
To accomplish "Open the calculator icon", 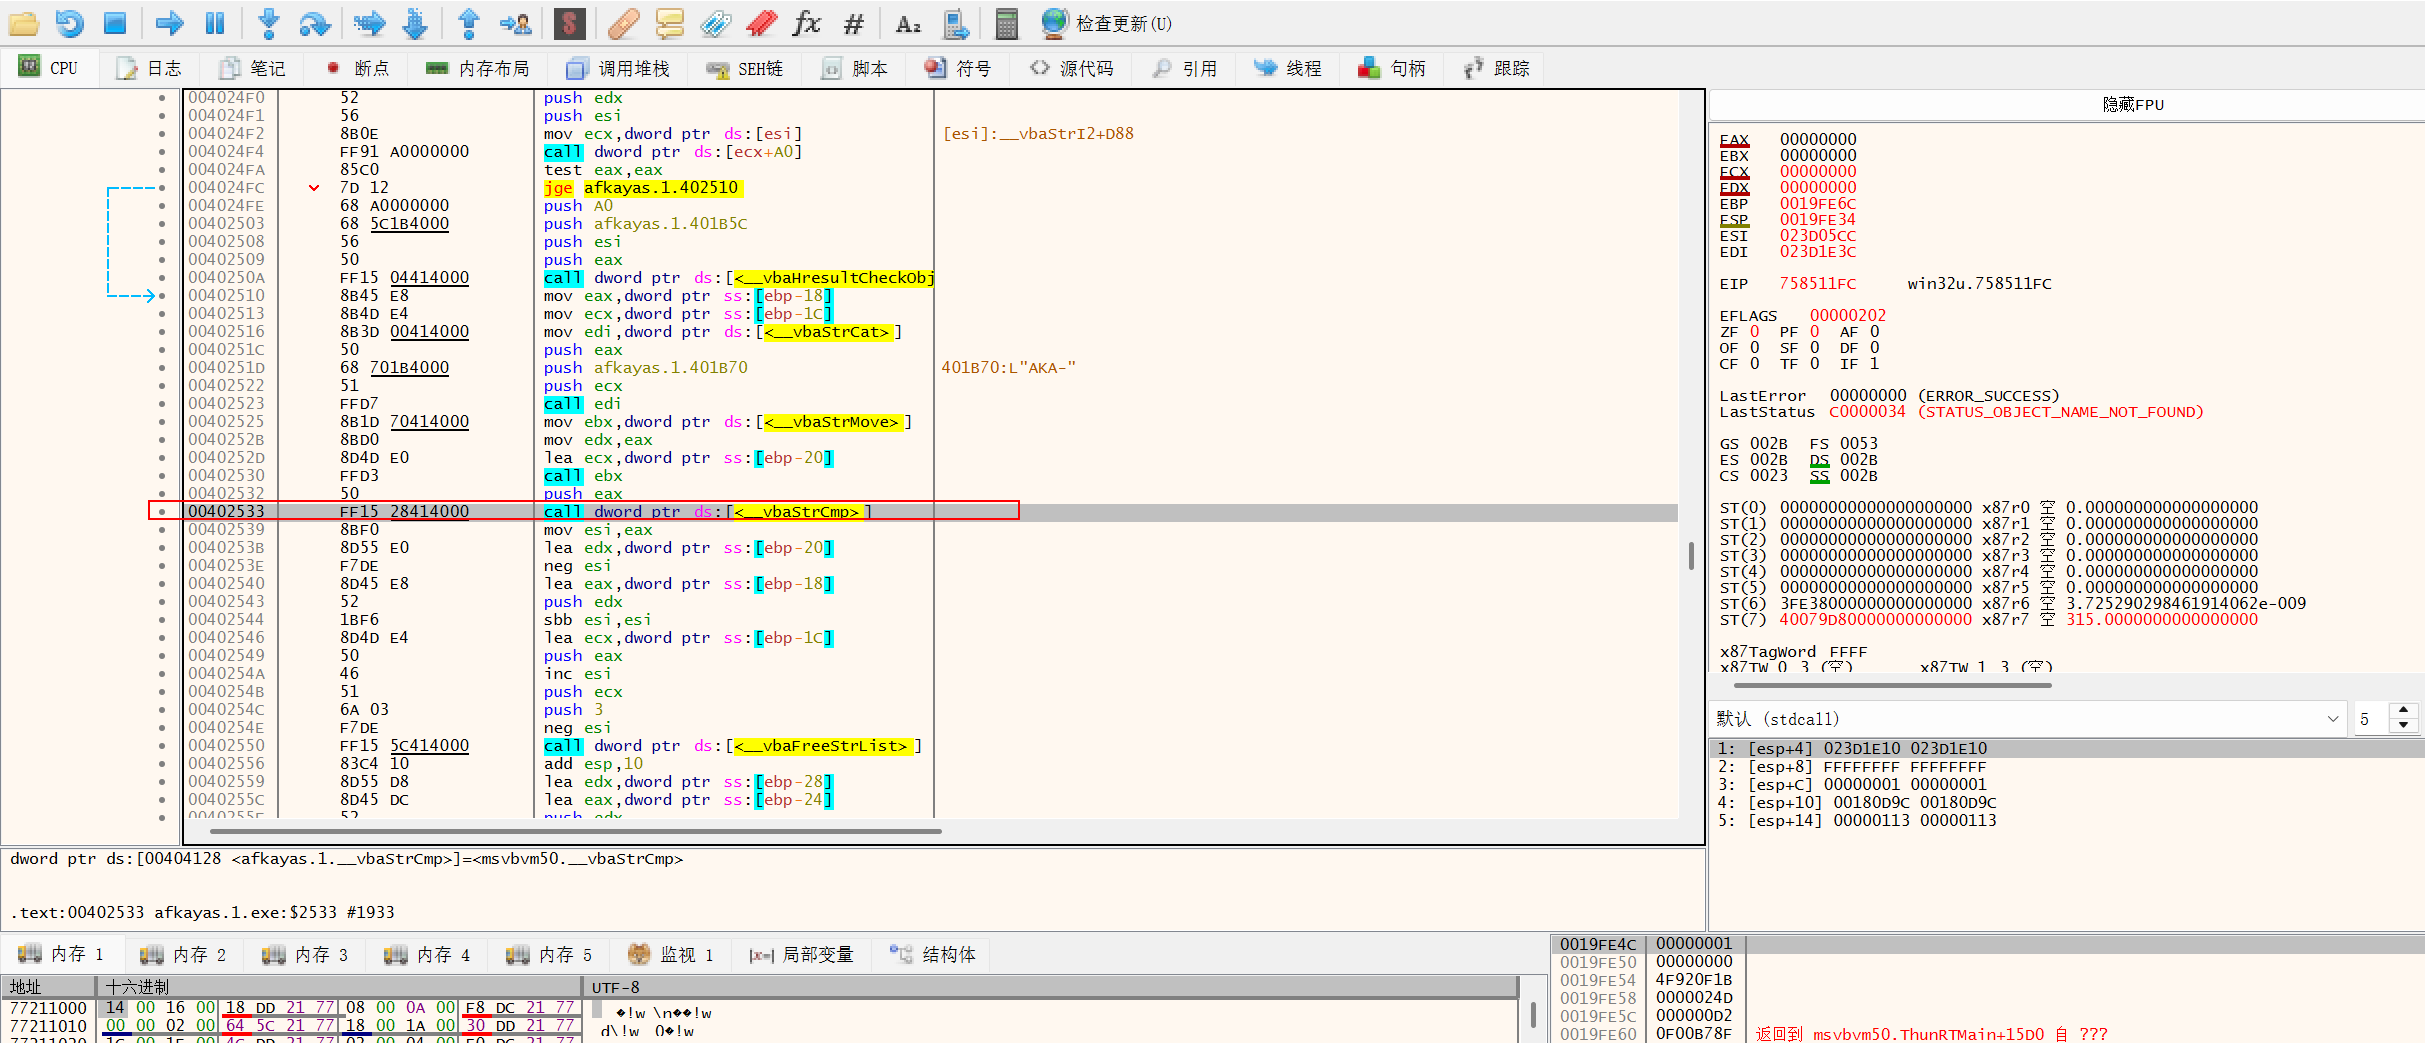I will coord(1007,23).
